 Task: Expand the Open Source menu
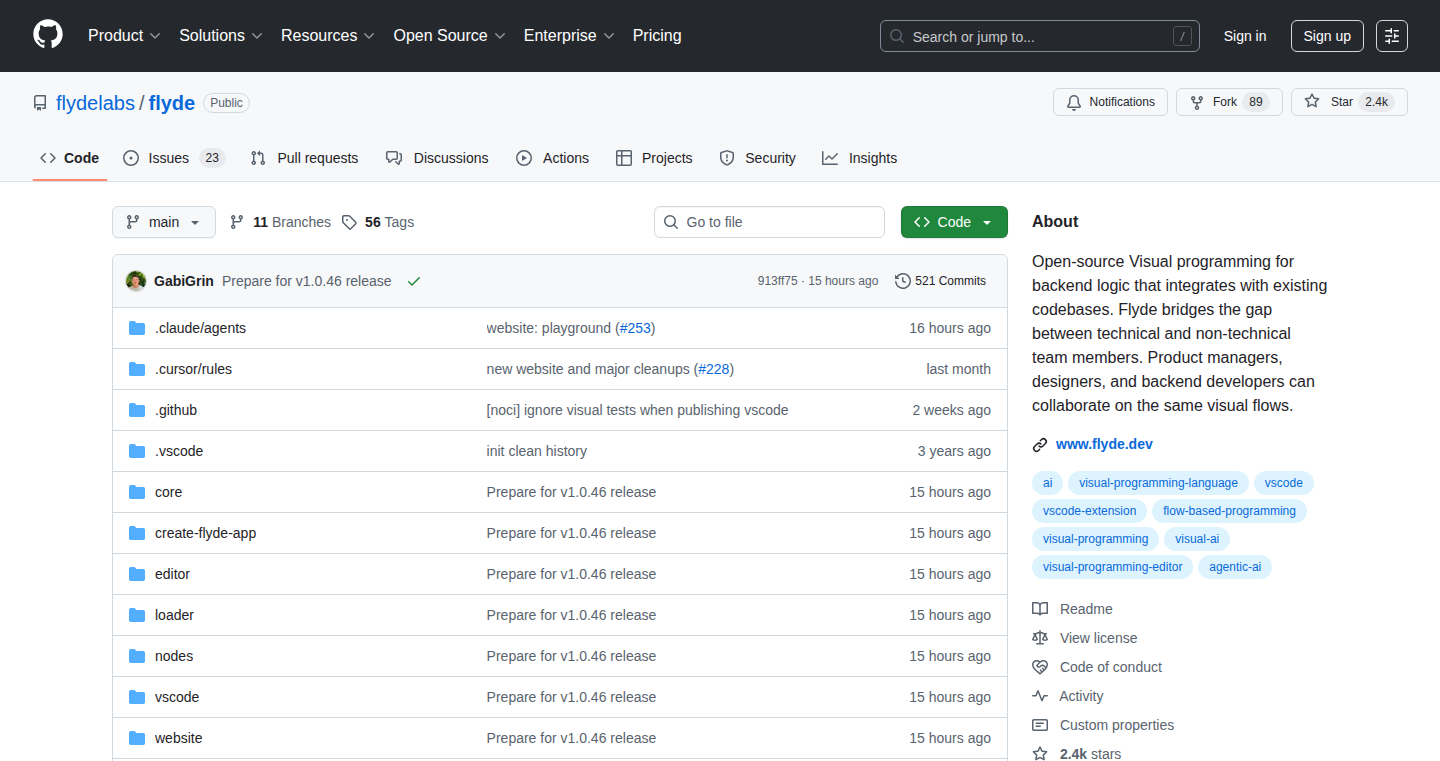coord(450,36)
